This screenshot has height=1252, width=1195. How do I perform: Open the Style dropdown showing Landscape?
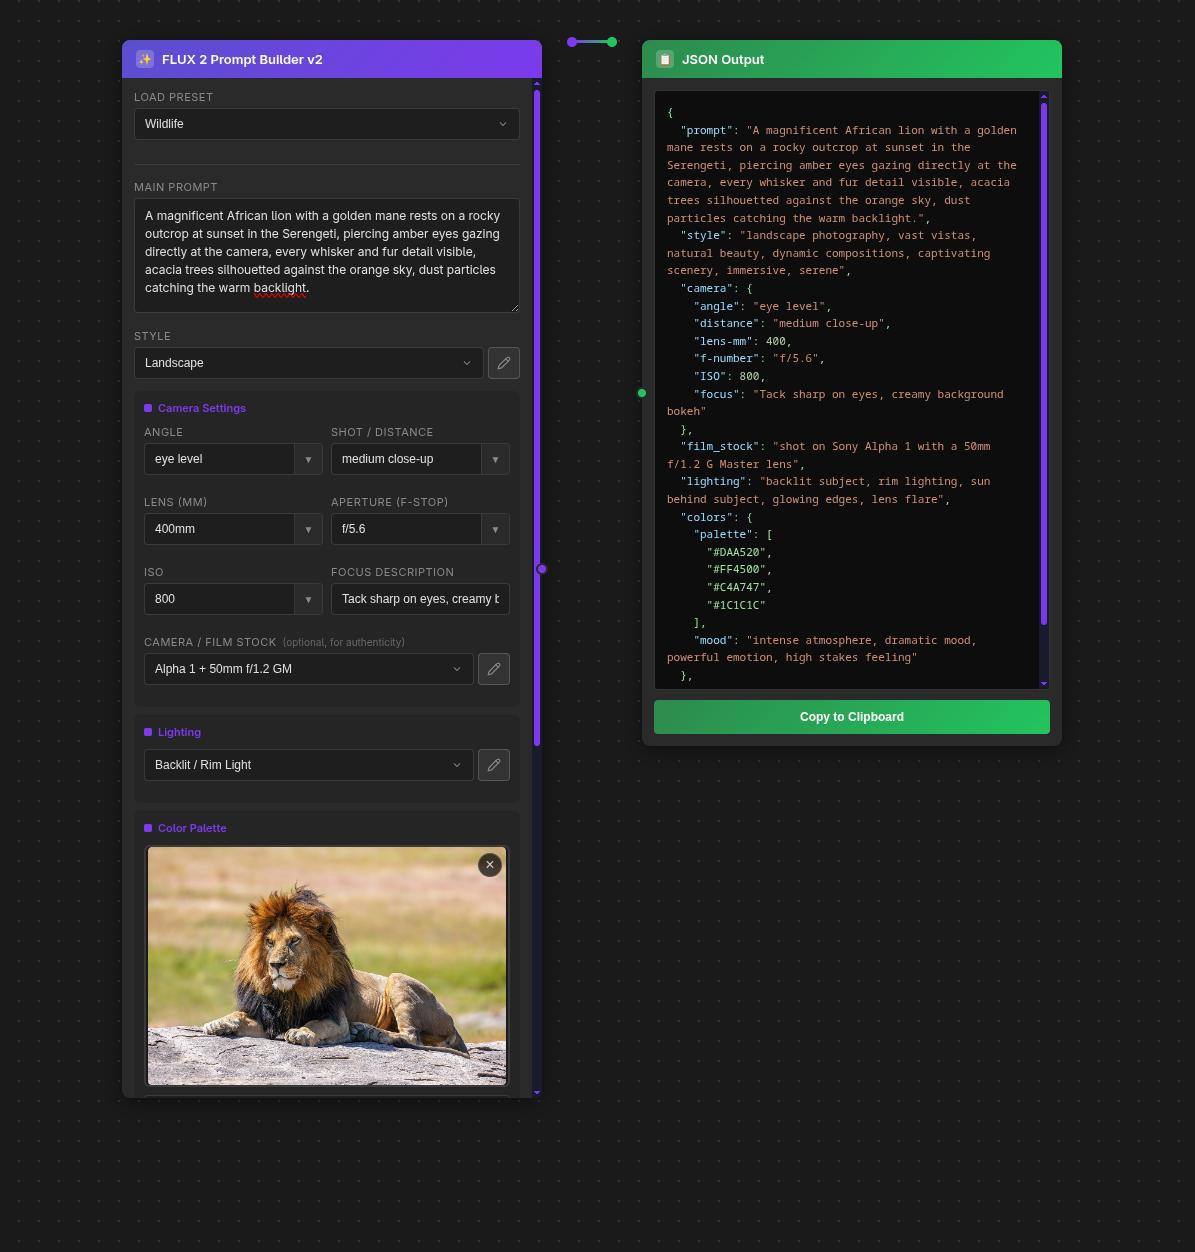pos(308,363)
